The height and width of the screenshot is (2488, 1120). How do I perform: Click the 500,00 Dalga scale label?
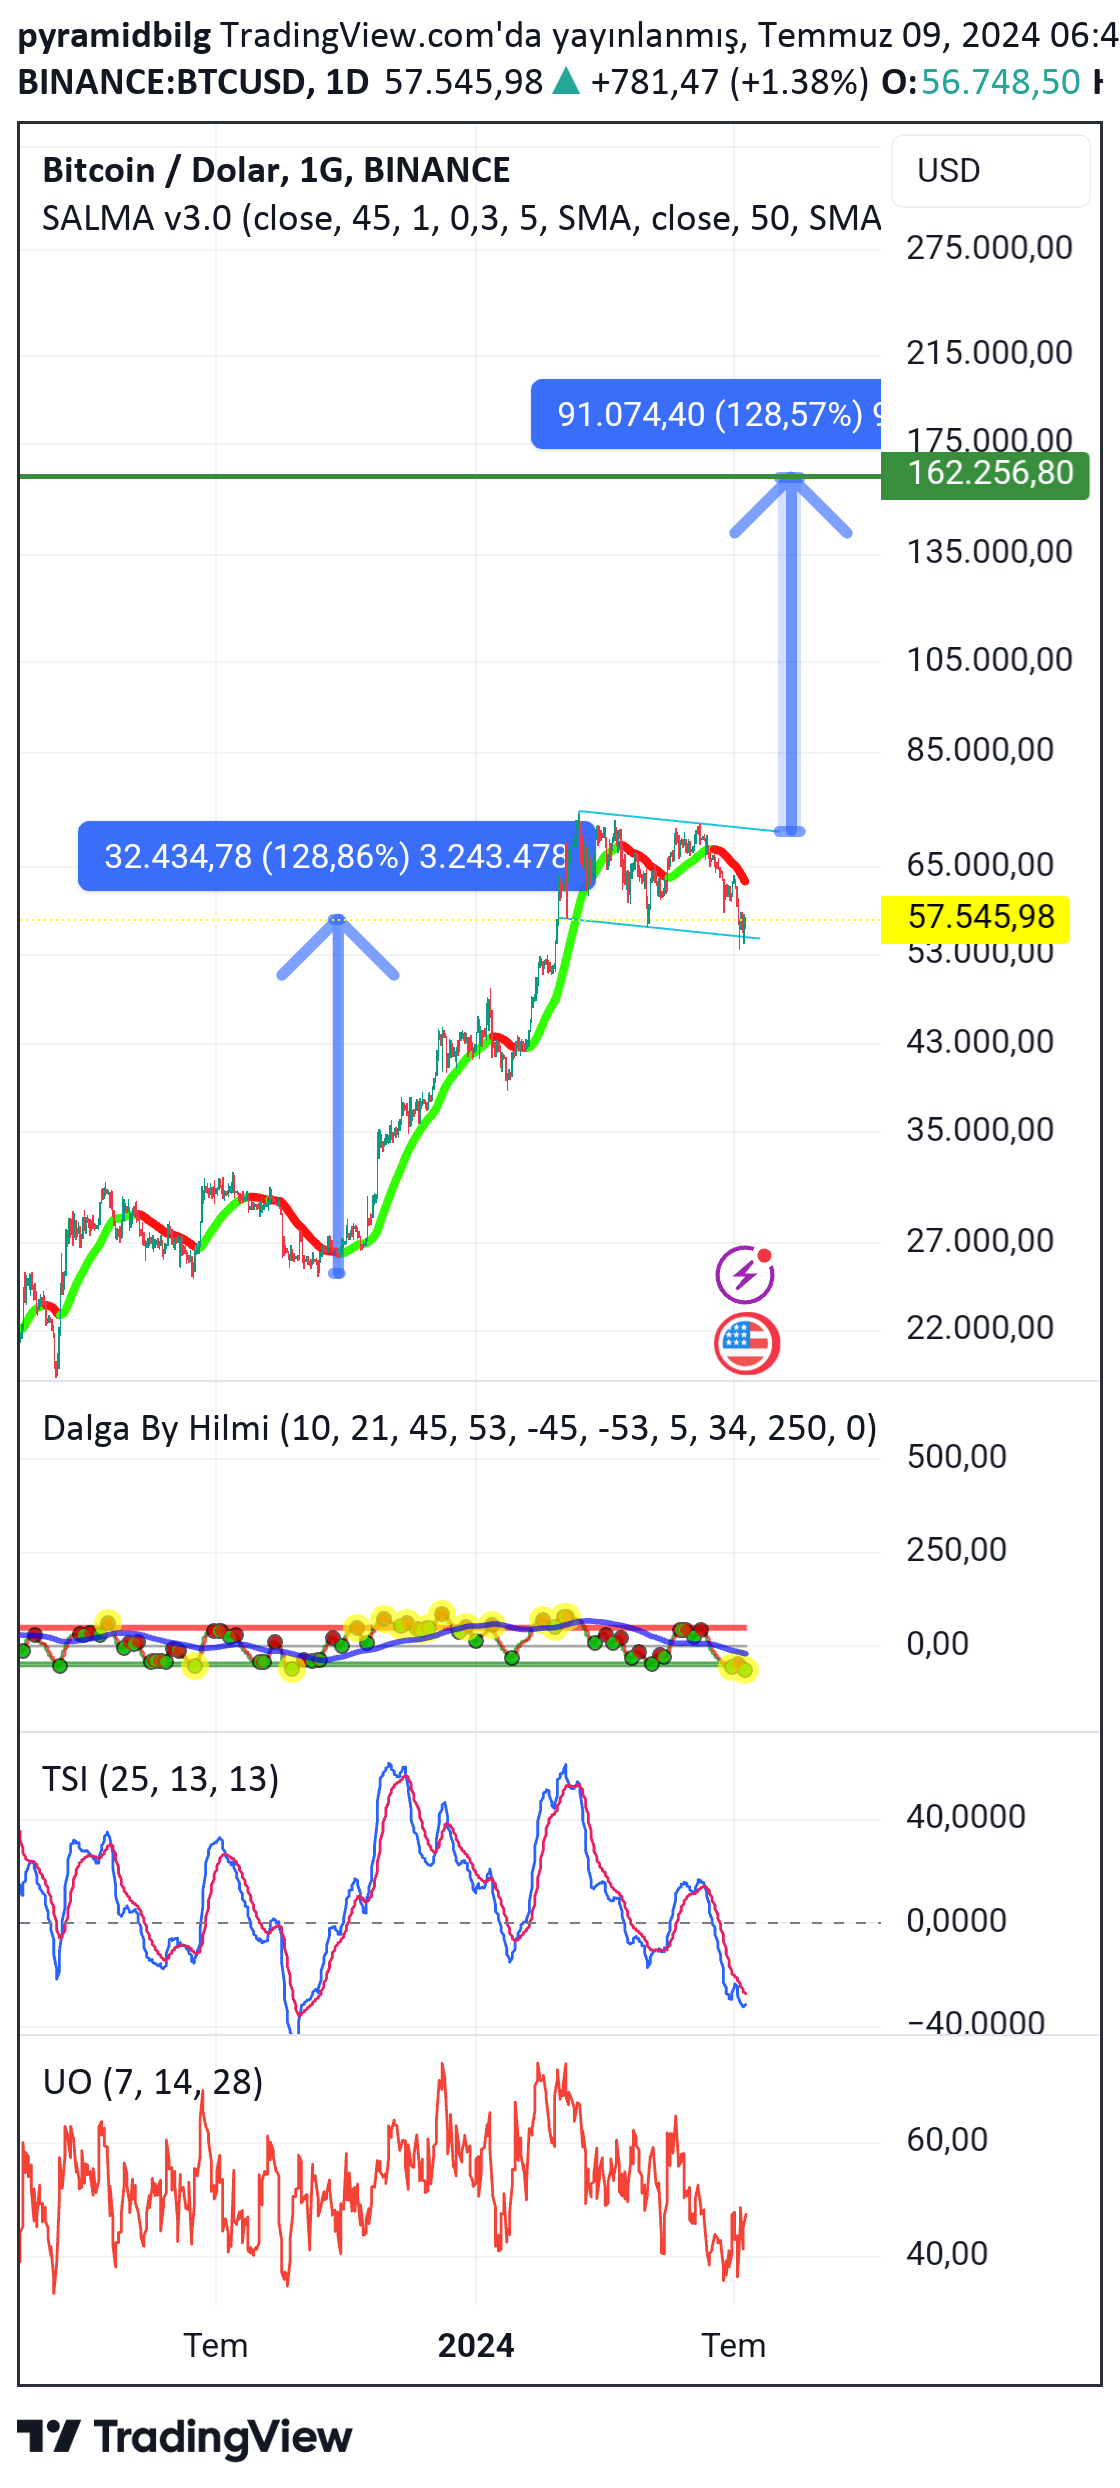tap(956, 1457)
